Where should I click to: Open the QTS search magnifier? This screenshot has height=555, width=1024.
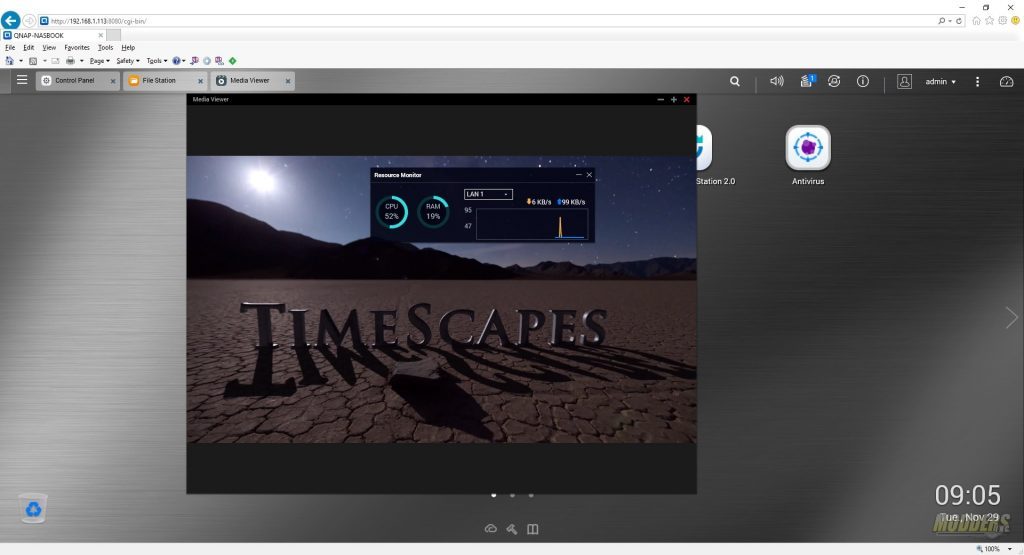point(735,82)
